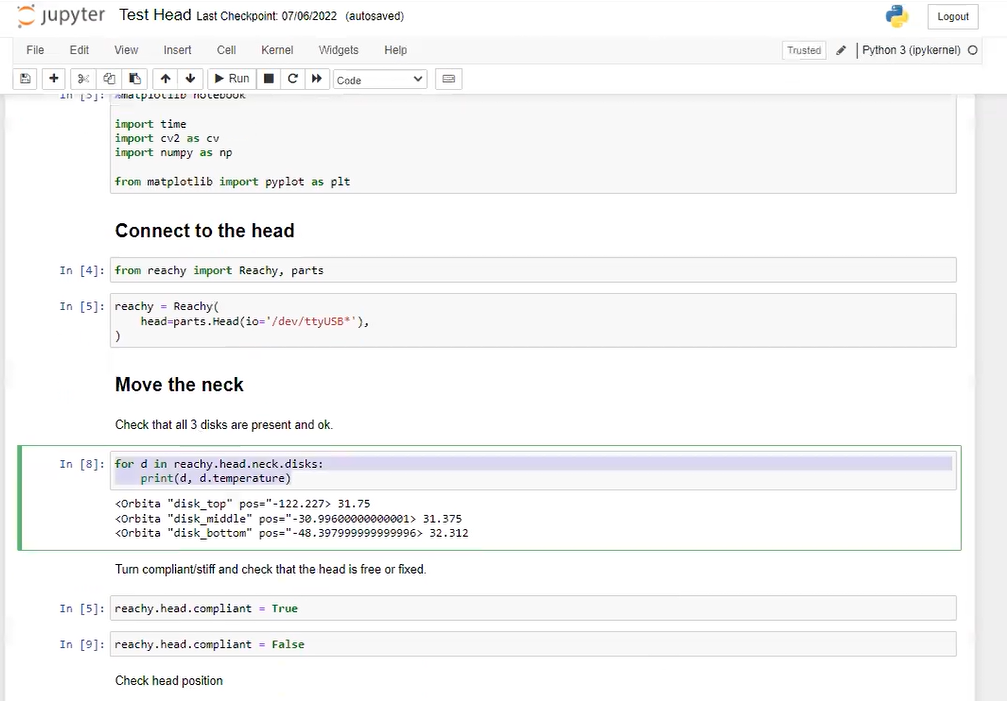
Task: Move selected cell down arrow
Action: pyautogui.click(x=191, y=79)
